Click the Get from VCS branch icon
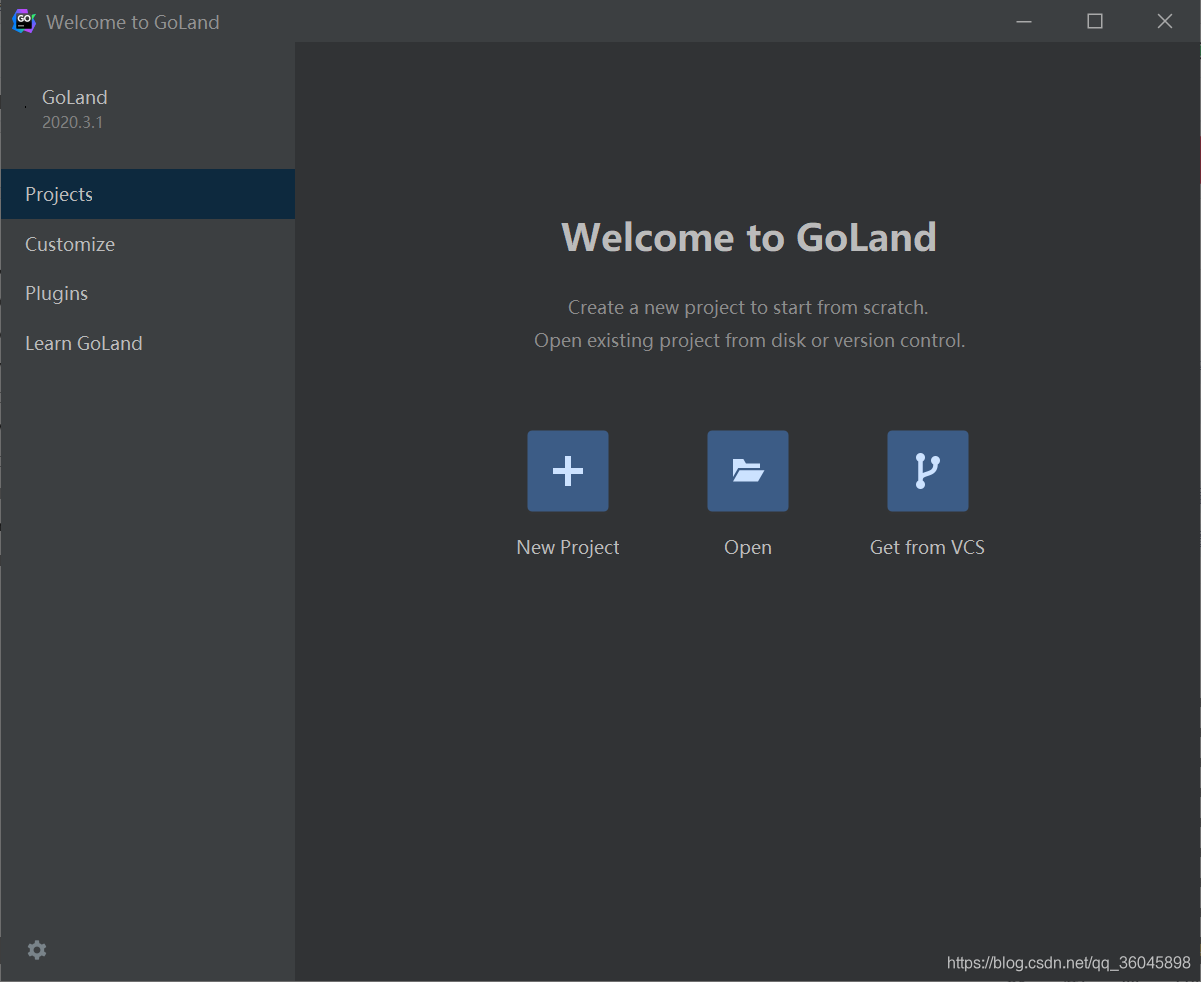Screen dimensions: 1201x982 coord(928,471)
